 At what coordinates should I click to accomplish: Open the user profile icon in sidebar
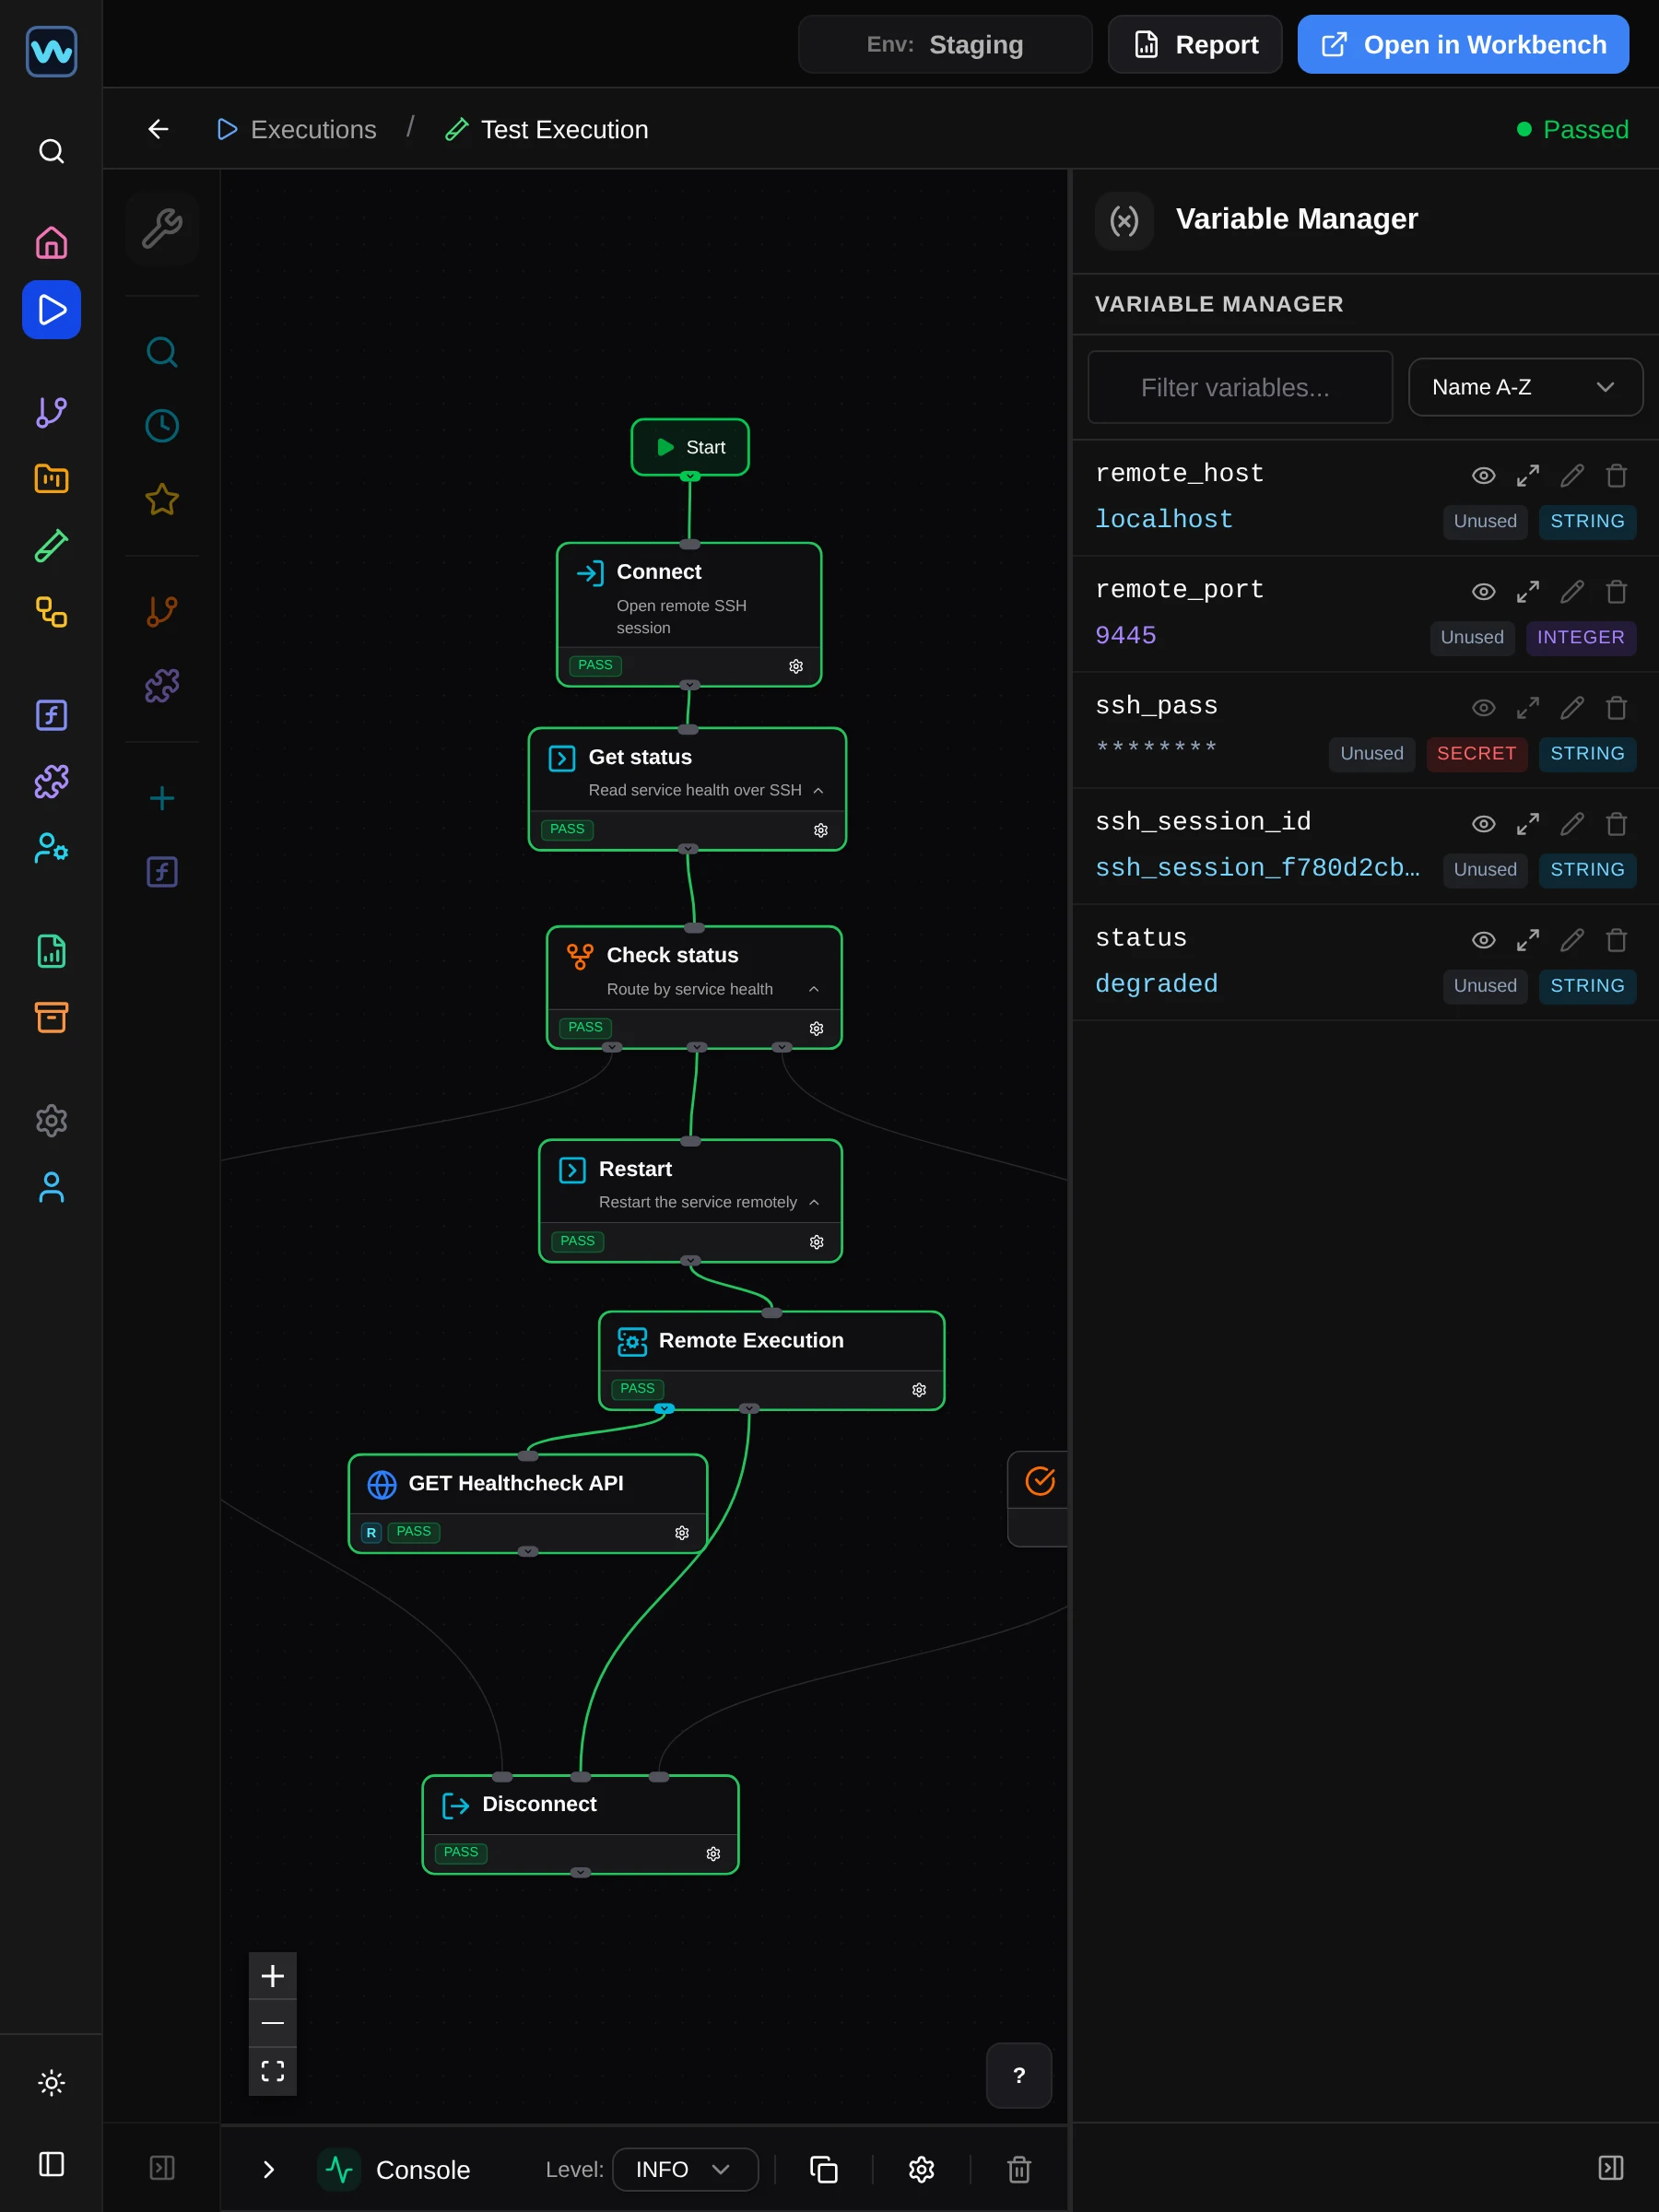click(51, 1187)
